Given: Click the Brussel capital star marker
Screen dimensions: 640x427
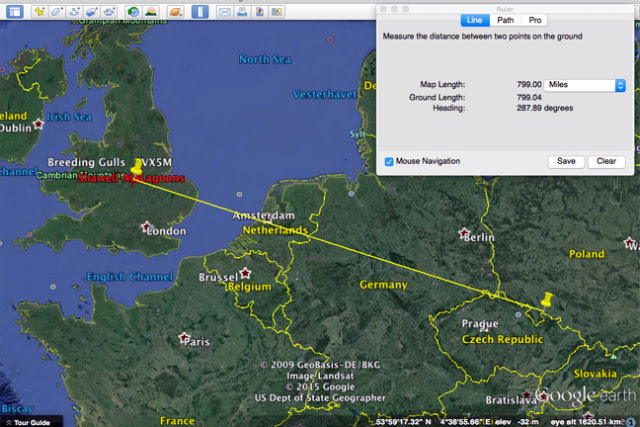Looking at the screenshot, I should 245,272.
